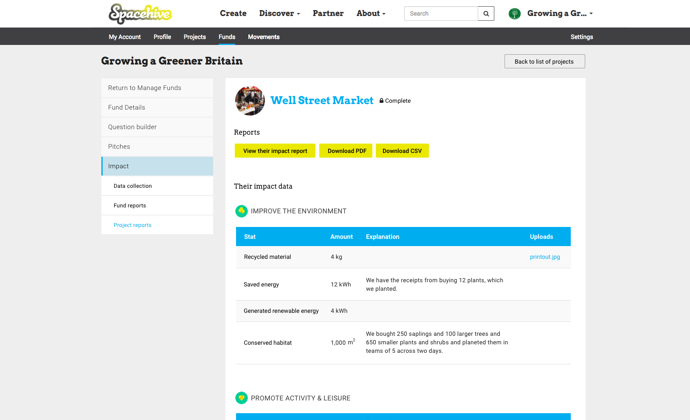Select the Funds tab
The width and height of the screenshot is (690, 420).
click(227, 37)
